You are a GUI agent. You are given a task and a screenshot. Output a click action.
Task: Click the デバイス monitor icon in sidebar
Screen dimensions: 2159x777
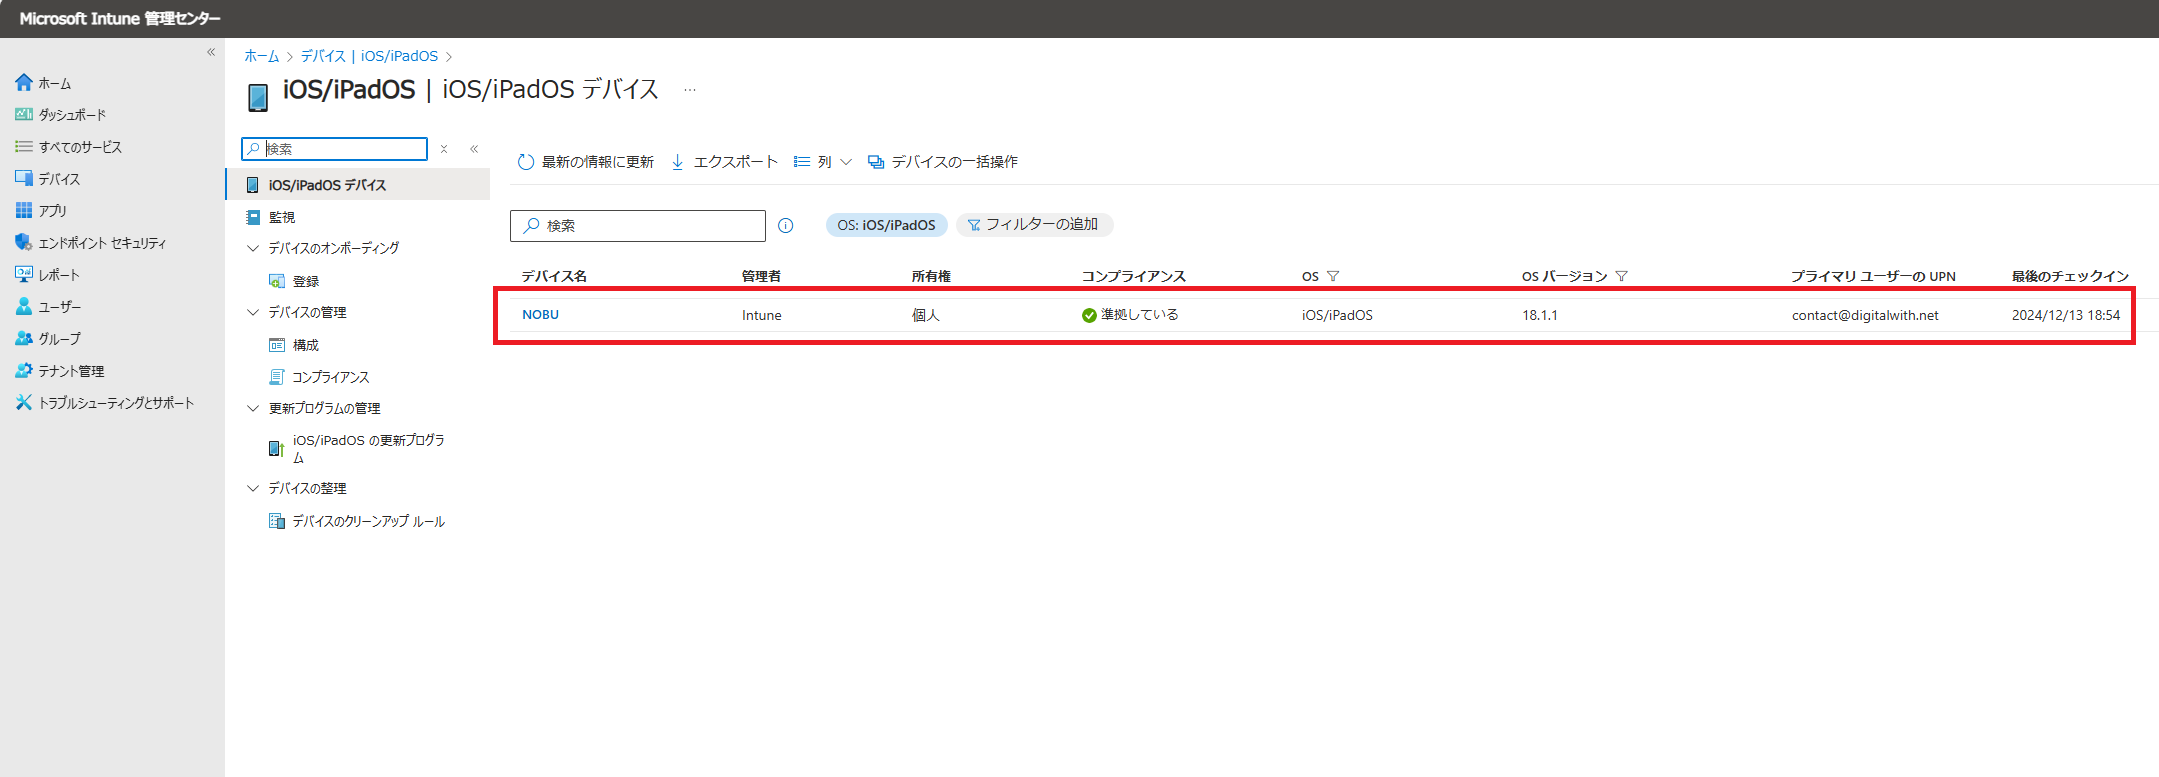(x=24, y=178)
